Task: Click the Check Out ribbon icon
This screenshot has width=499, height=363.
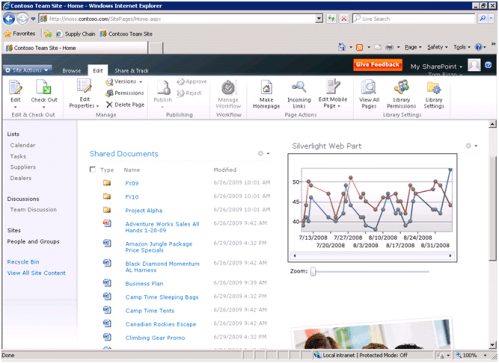Action: click(x=44, y=87)
